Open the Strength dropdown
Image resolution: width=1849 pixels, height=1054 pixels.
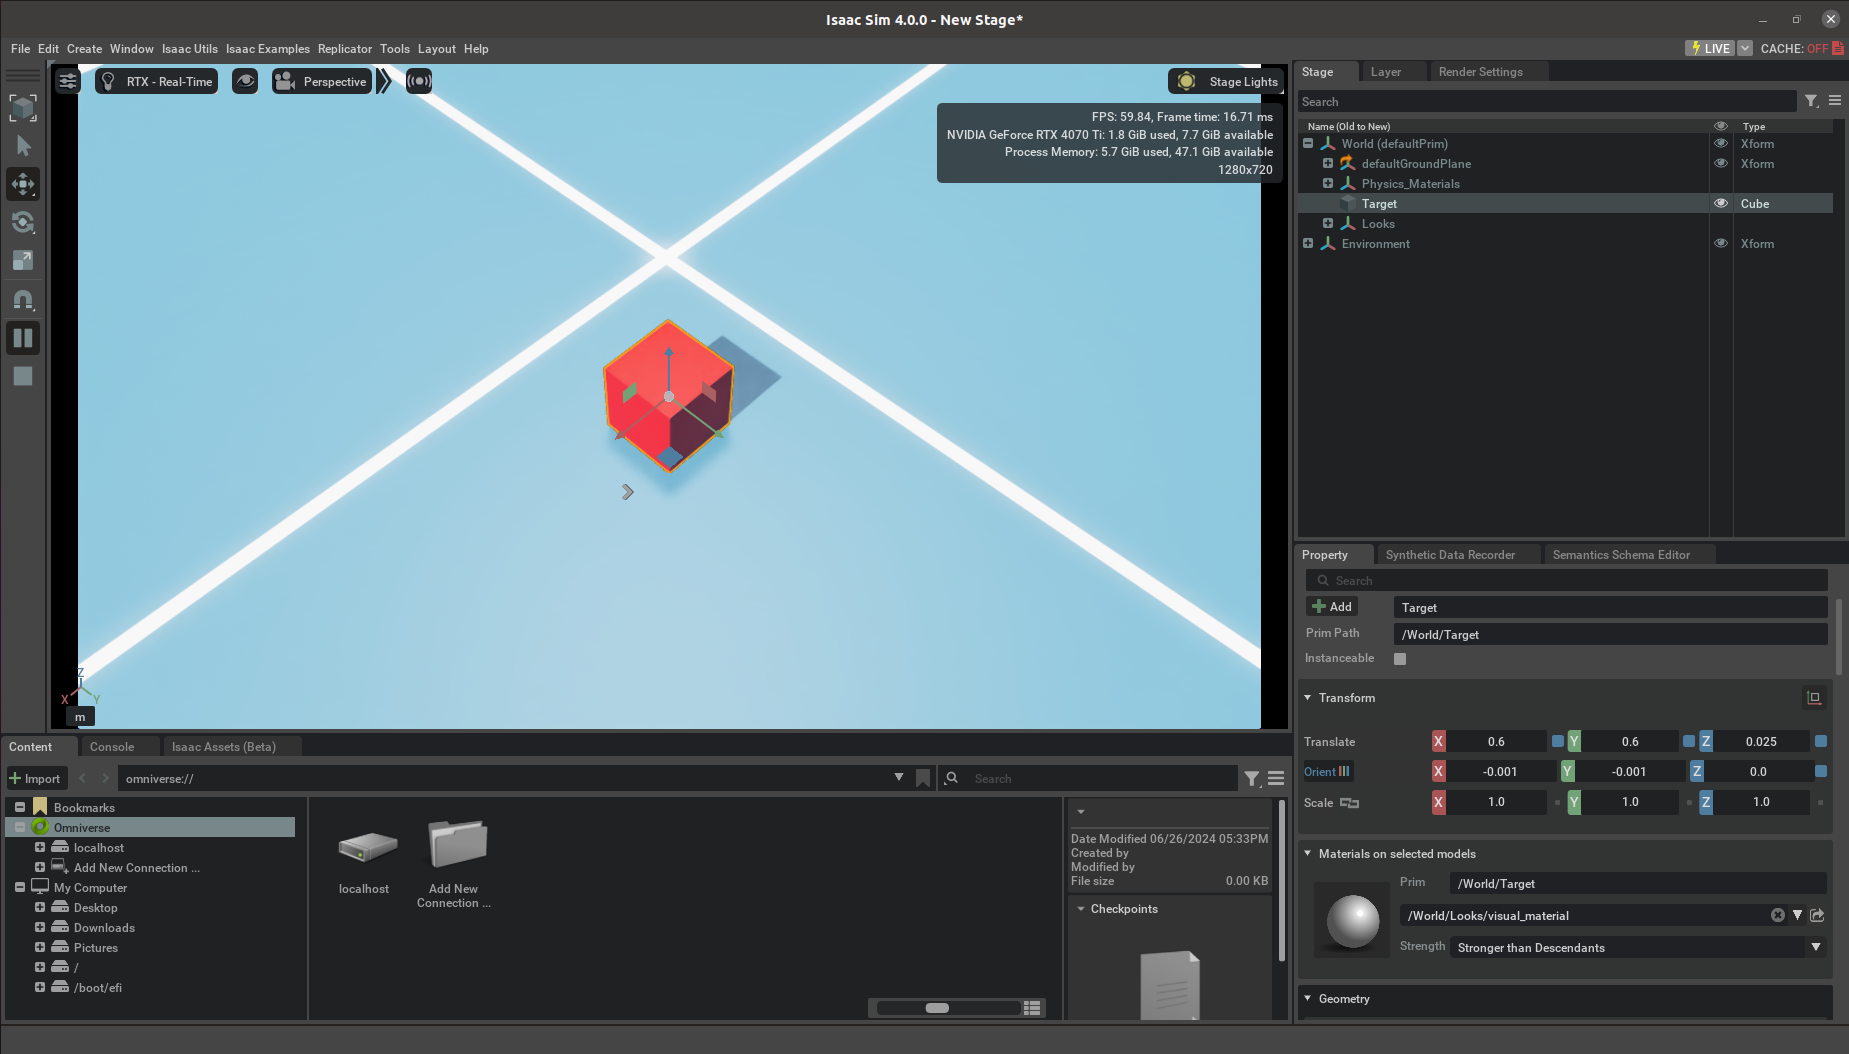pyautogui.click(x=1638, y=947)
